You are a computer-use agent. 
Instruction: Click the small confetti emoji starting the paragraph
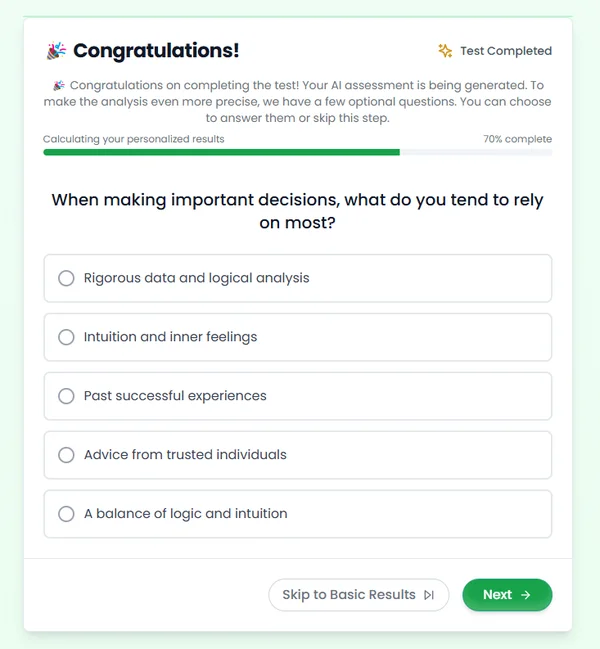(x=58, y=86)
